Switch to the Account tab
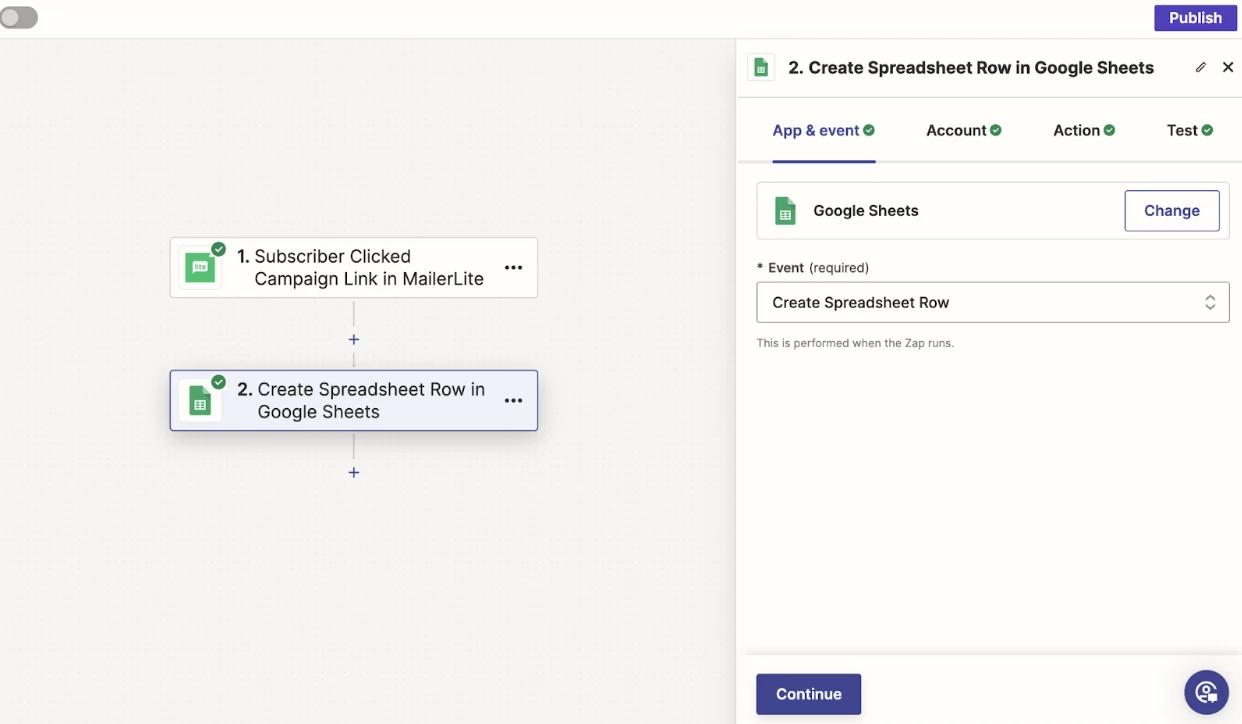Image resolution: width=1242 pixels, height=724 pixels. click(x=963, y=131)
